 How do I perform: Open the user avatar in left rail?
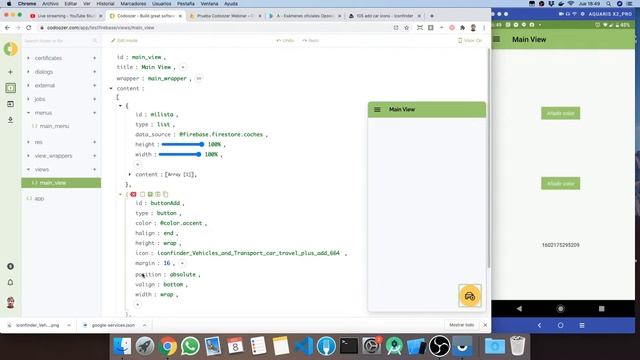click(x=11, y=302)
